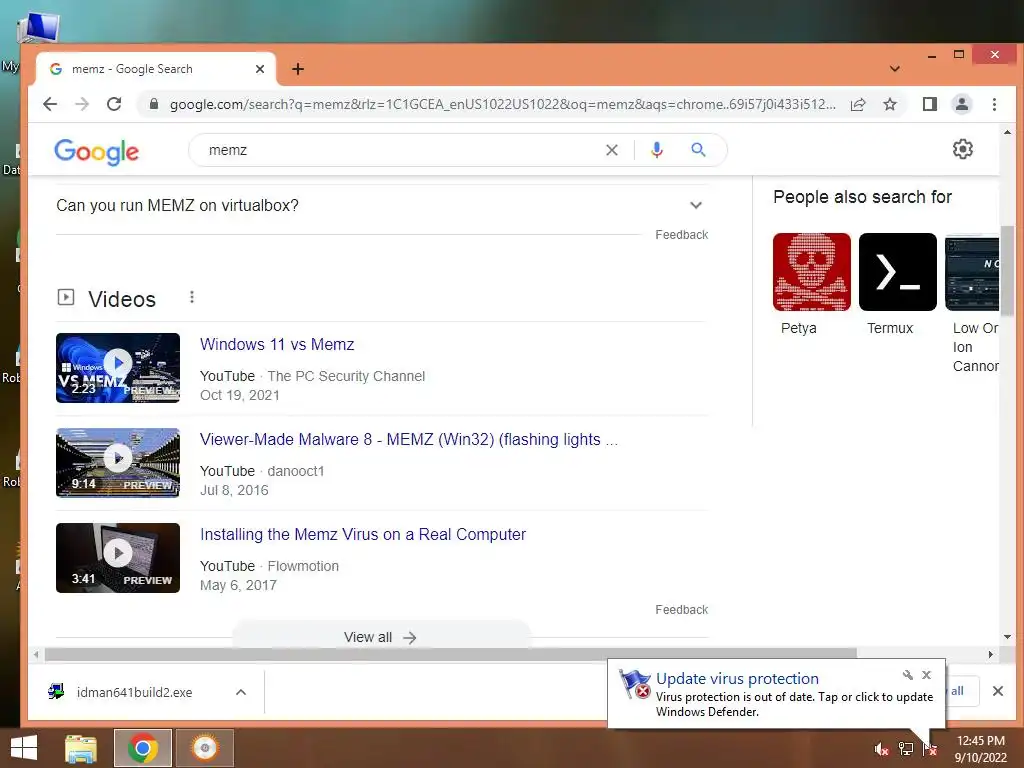Viewport: 1024px width, 768px height.
Task: View site security lock info
Action: pyautogui.click(x=154, y=104)
